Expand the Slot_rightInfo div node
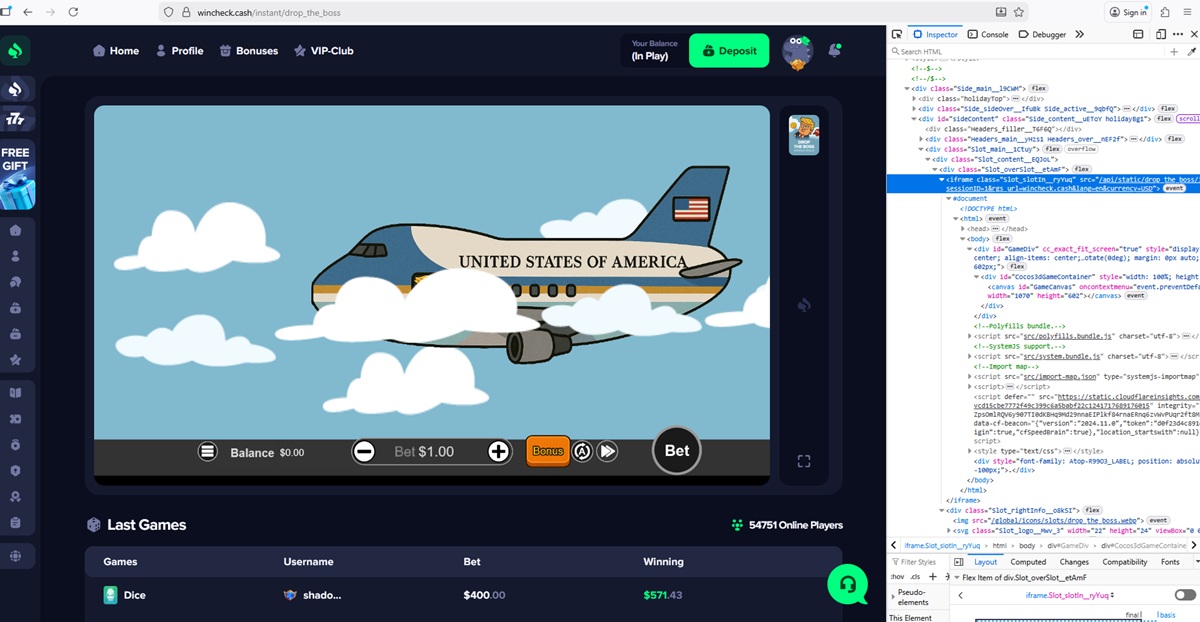This screenshot has width=1200, height=622. pyautogui.click(x=942, y=510)
